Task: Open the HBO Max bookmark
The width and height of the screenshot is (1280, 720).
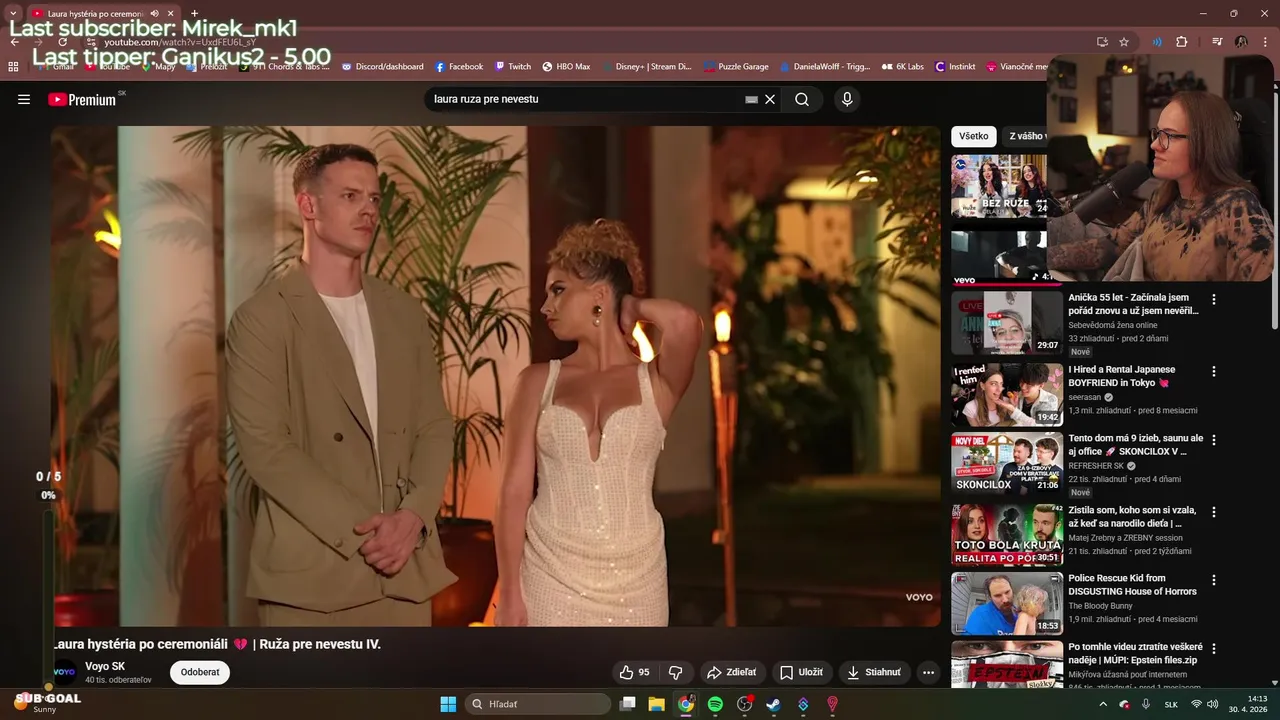Action: [x=566, y=67]
